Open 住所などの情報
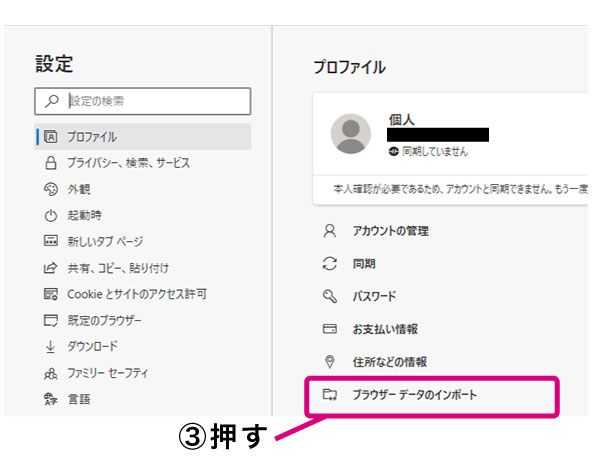This screenshot has width=606, height=471. [390, 362]
